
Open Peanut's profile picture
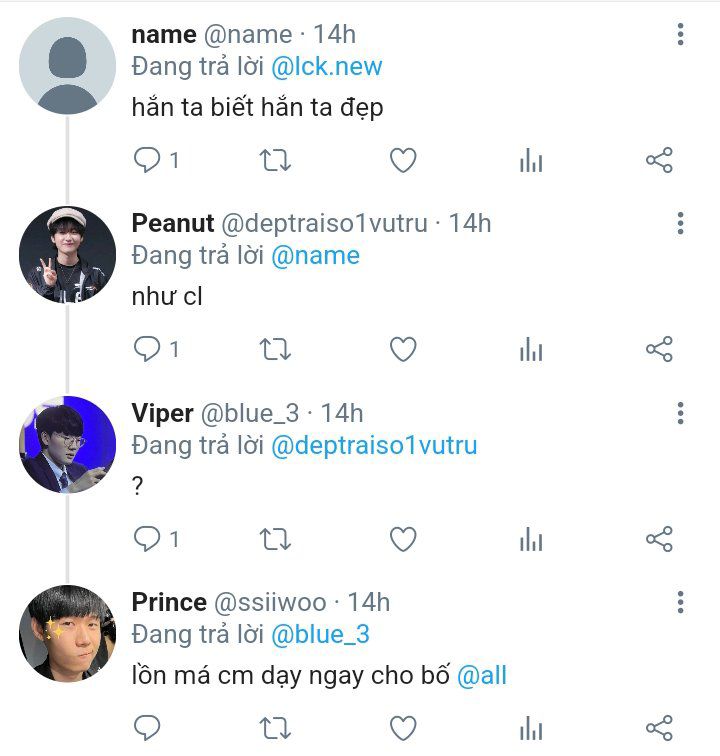[x=67, y=255]
